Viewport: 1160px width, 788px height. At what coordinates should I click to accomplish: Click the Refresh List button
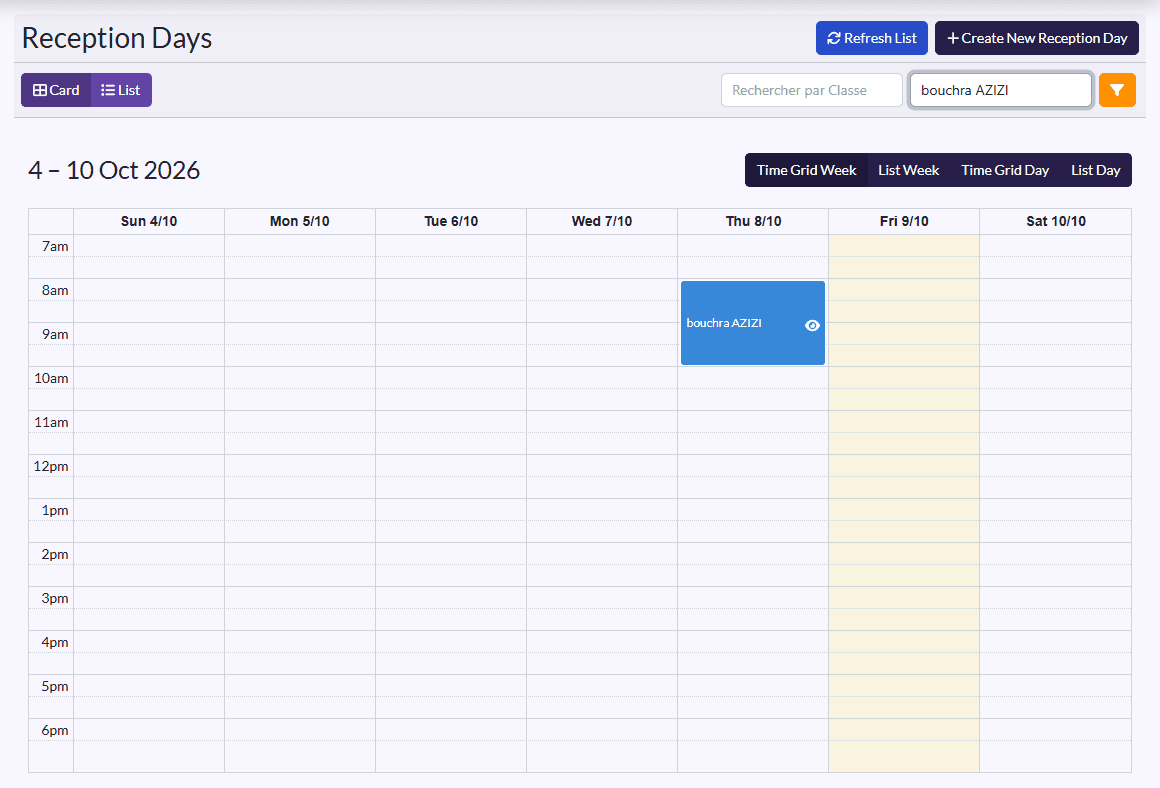871,38
